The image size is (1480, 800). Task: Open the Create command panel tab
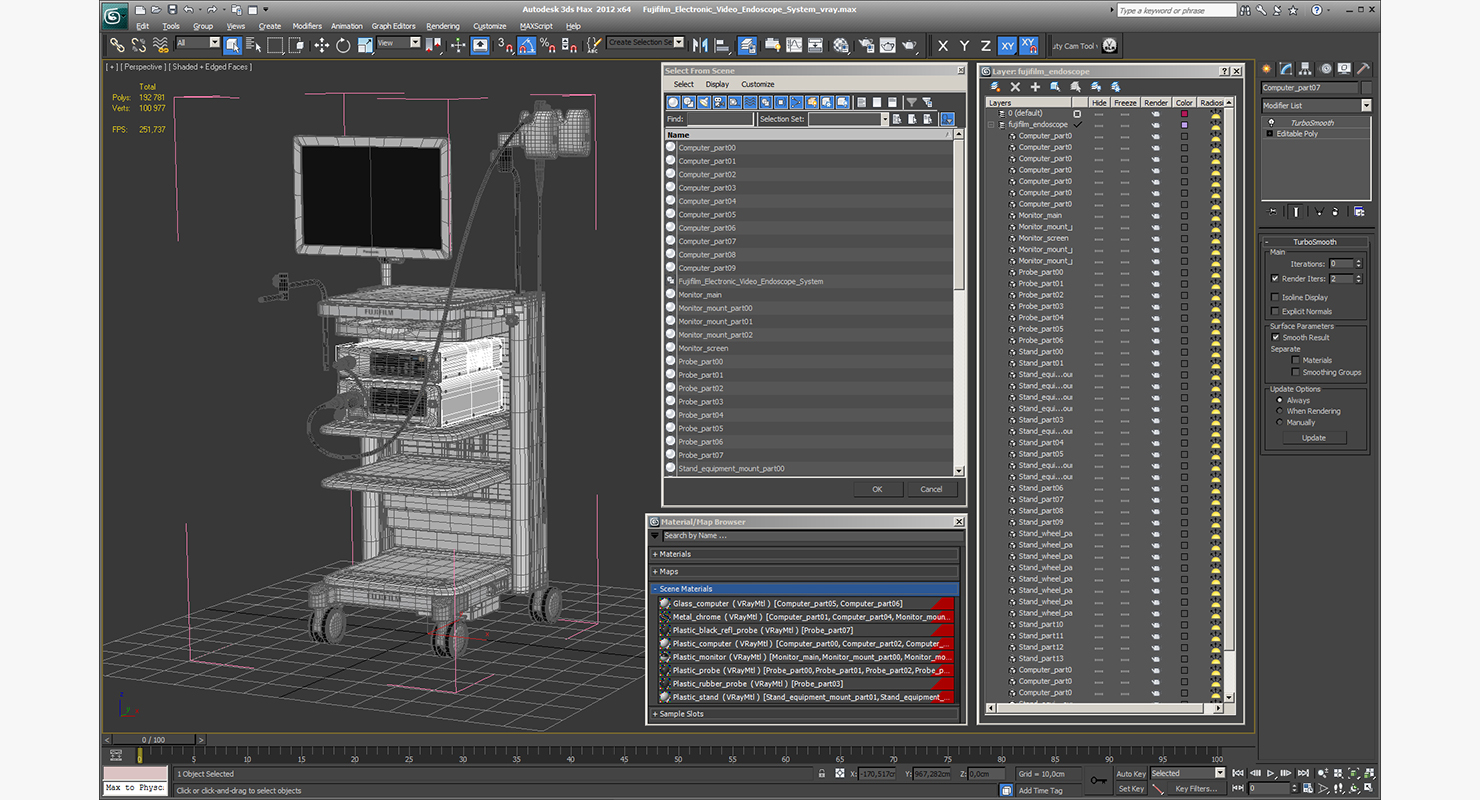point(1267,69)
